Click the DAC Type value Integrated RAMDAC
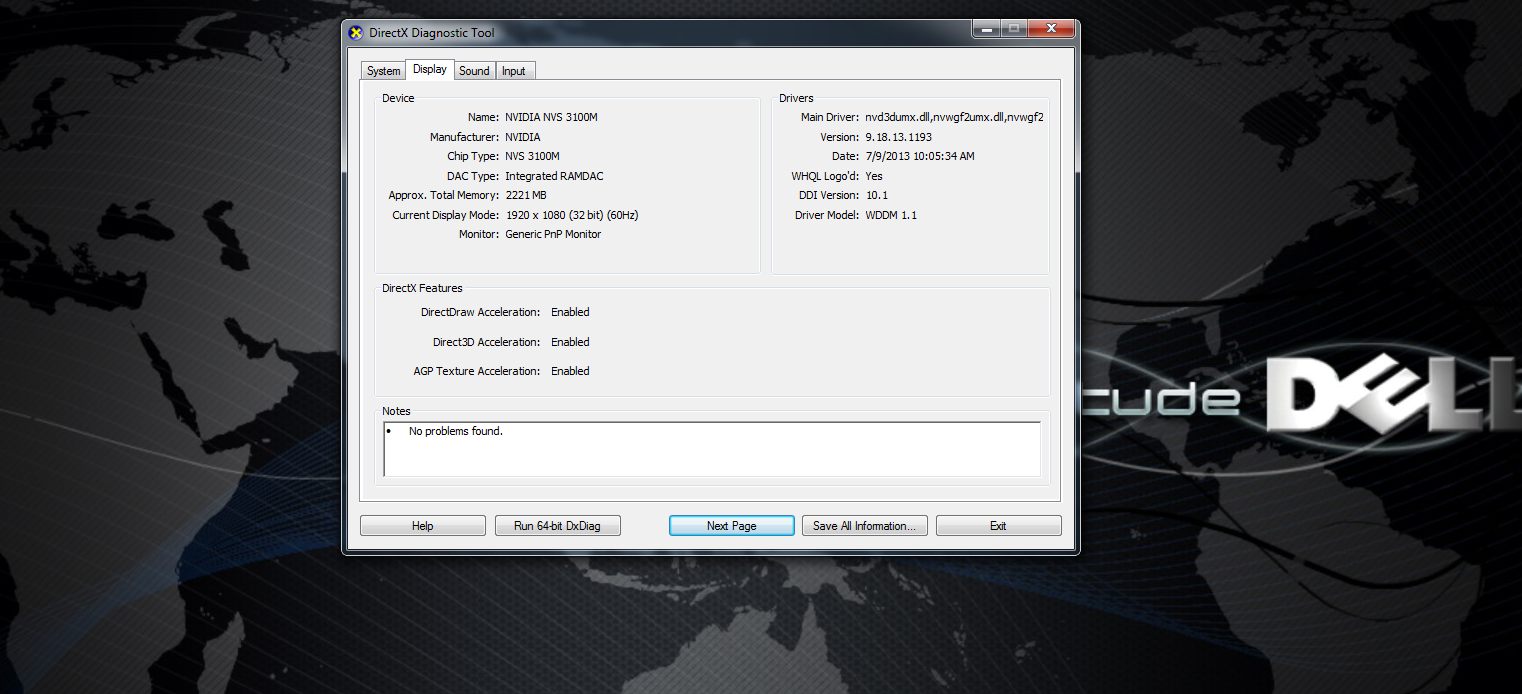 click(554, 176)
